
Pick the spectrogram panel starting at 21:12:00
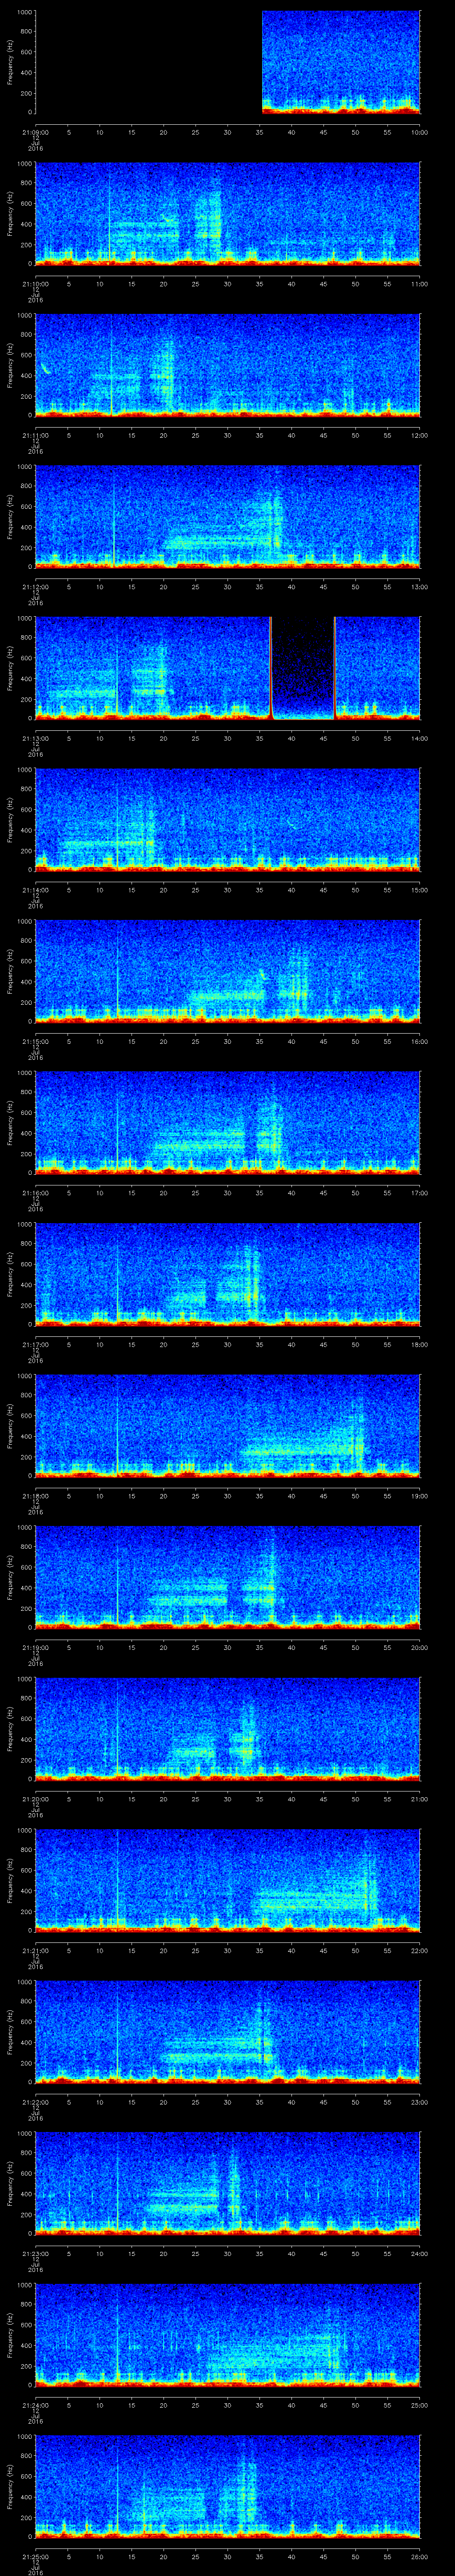pos(228,516)
